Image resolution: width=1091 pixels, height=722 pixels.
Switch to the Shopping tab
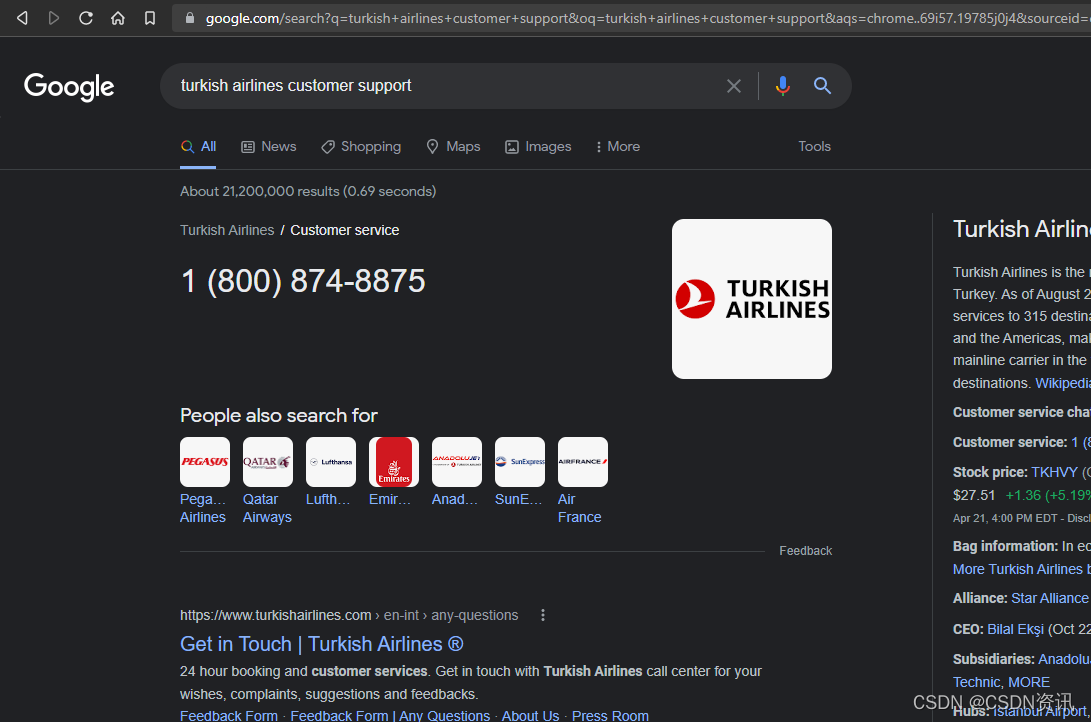[361, 147]
